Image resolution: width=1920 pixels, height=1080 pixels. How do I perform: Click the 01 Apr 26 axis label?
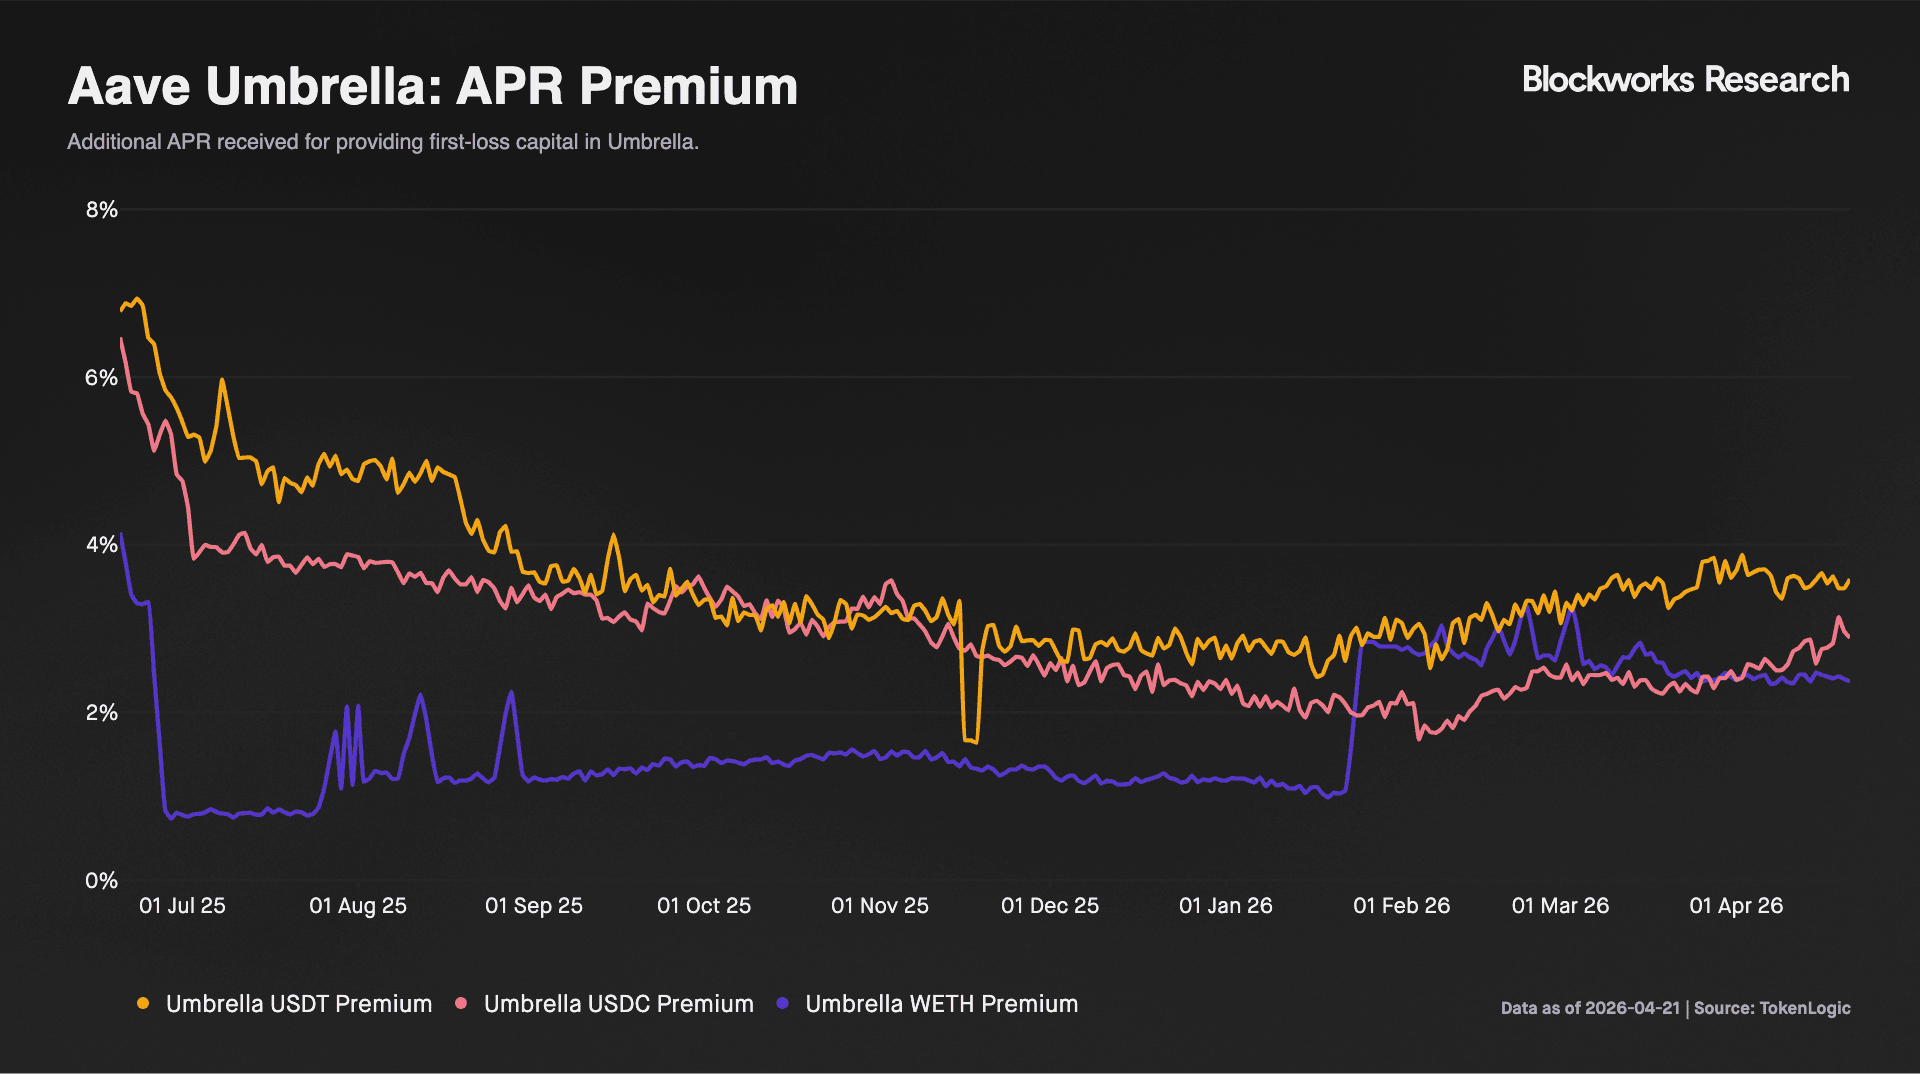1736,906
